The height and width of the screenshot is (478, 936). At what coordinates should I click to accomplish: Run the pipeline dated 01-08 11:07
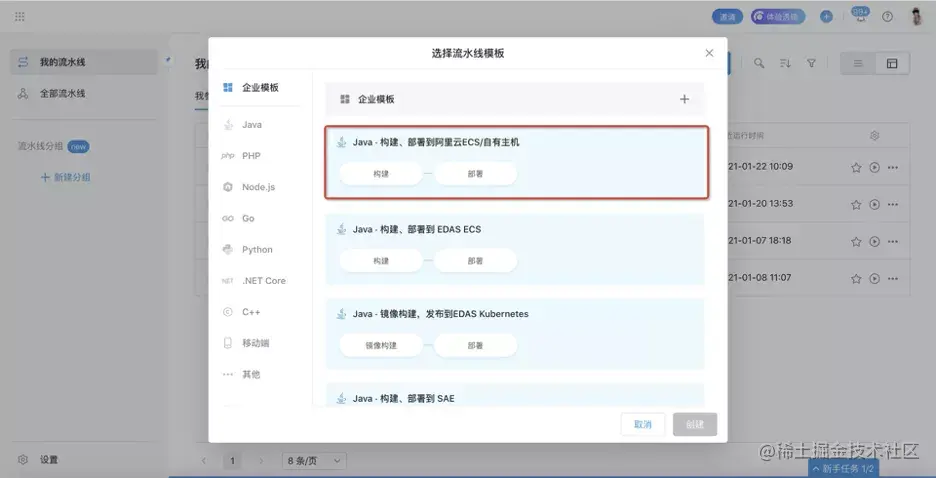(875, 279)
